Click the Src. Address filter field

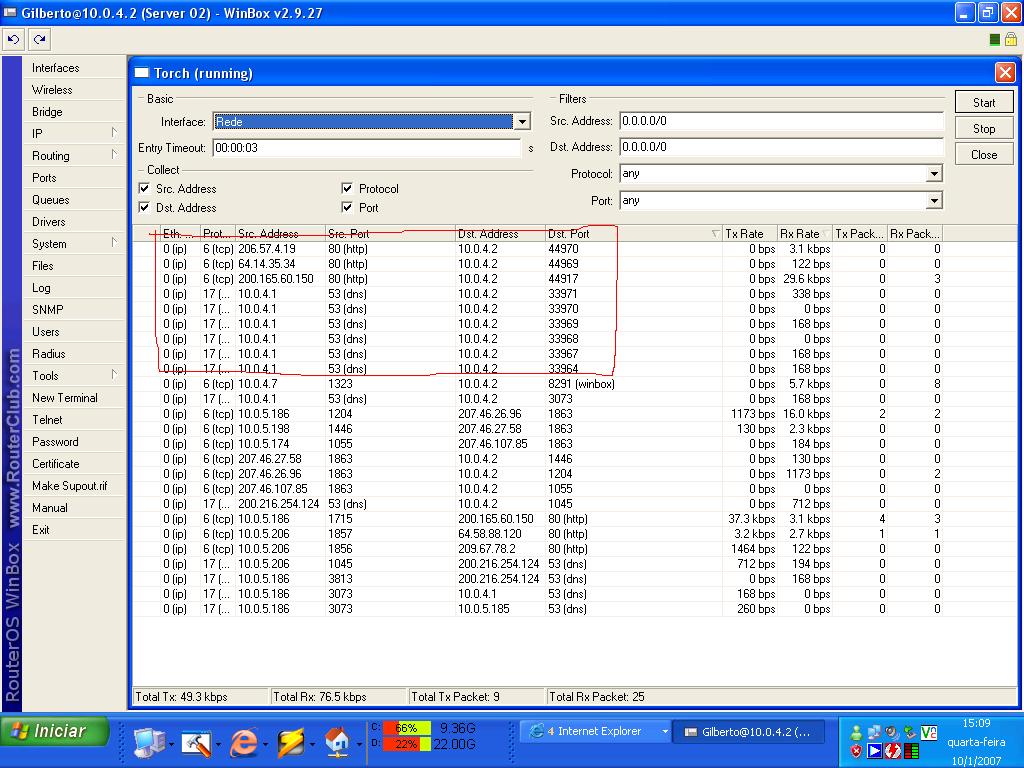click(781, 121)
